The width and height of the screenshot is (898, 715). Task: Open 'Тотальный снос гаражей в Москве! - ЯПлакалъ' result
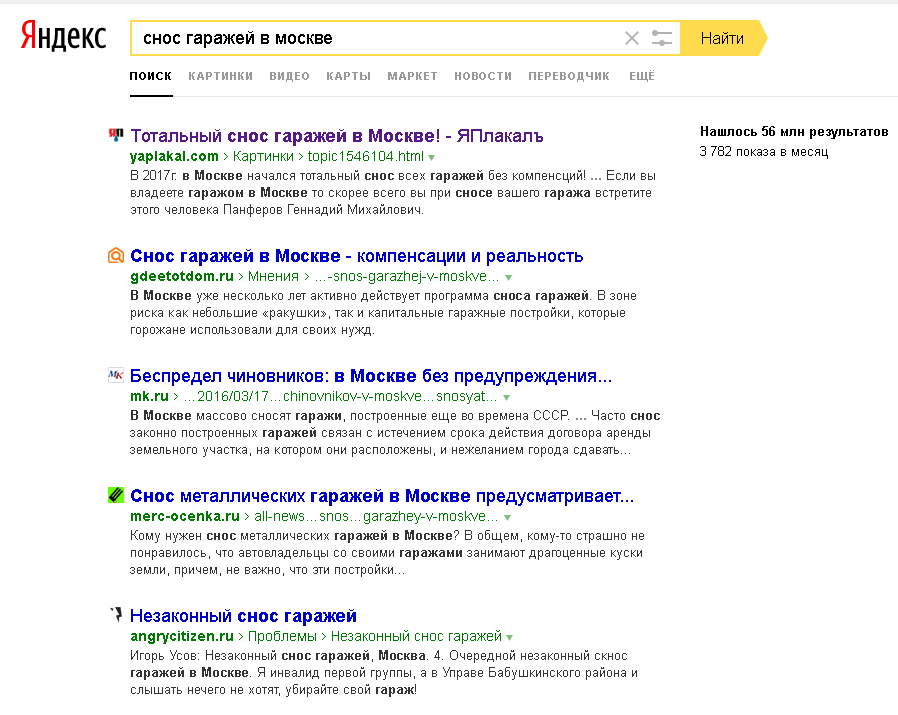pyautogui.click(x=337, y=136)
